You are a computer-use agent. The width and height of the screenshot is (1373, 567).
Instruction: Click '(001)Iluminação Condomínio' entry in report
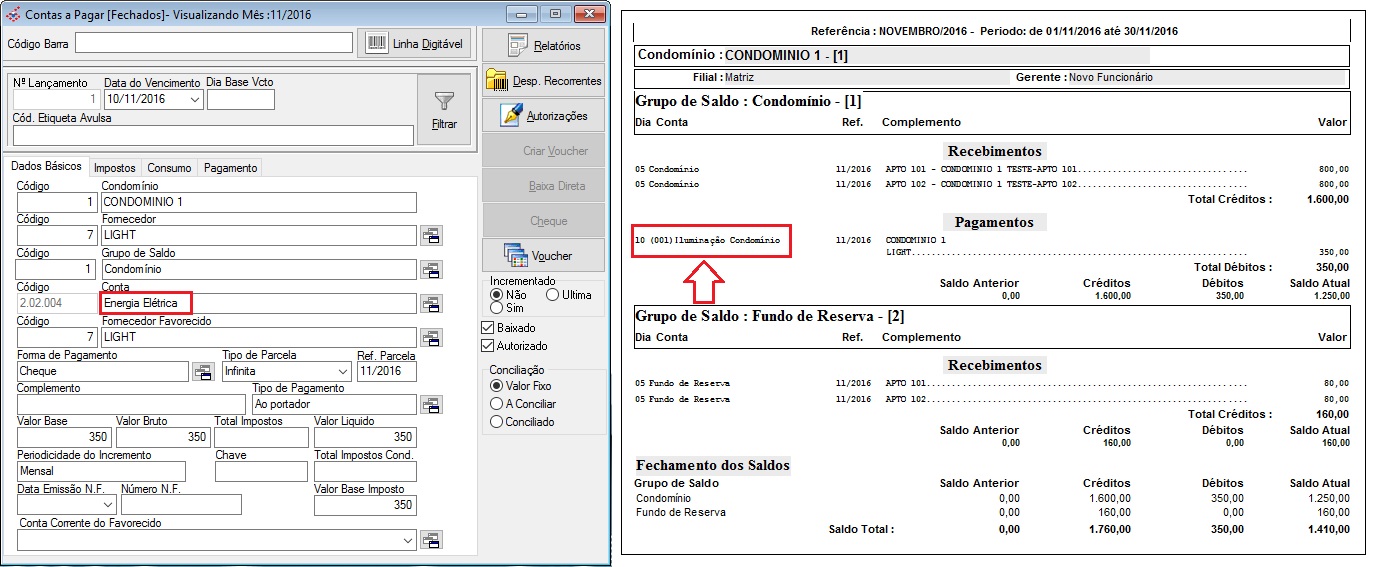714,241
